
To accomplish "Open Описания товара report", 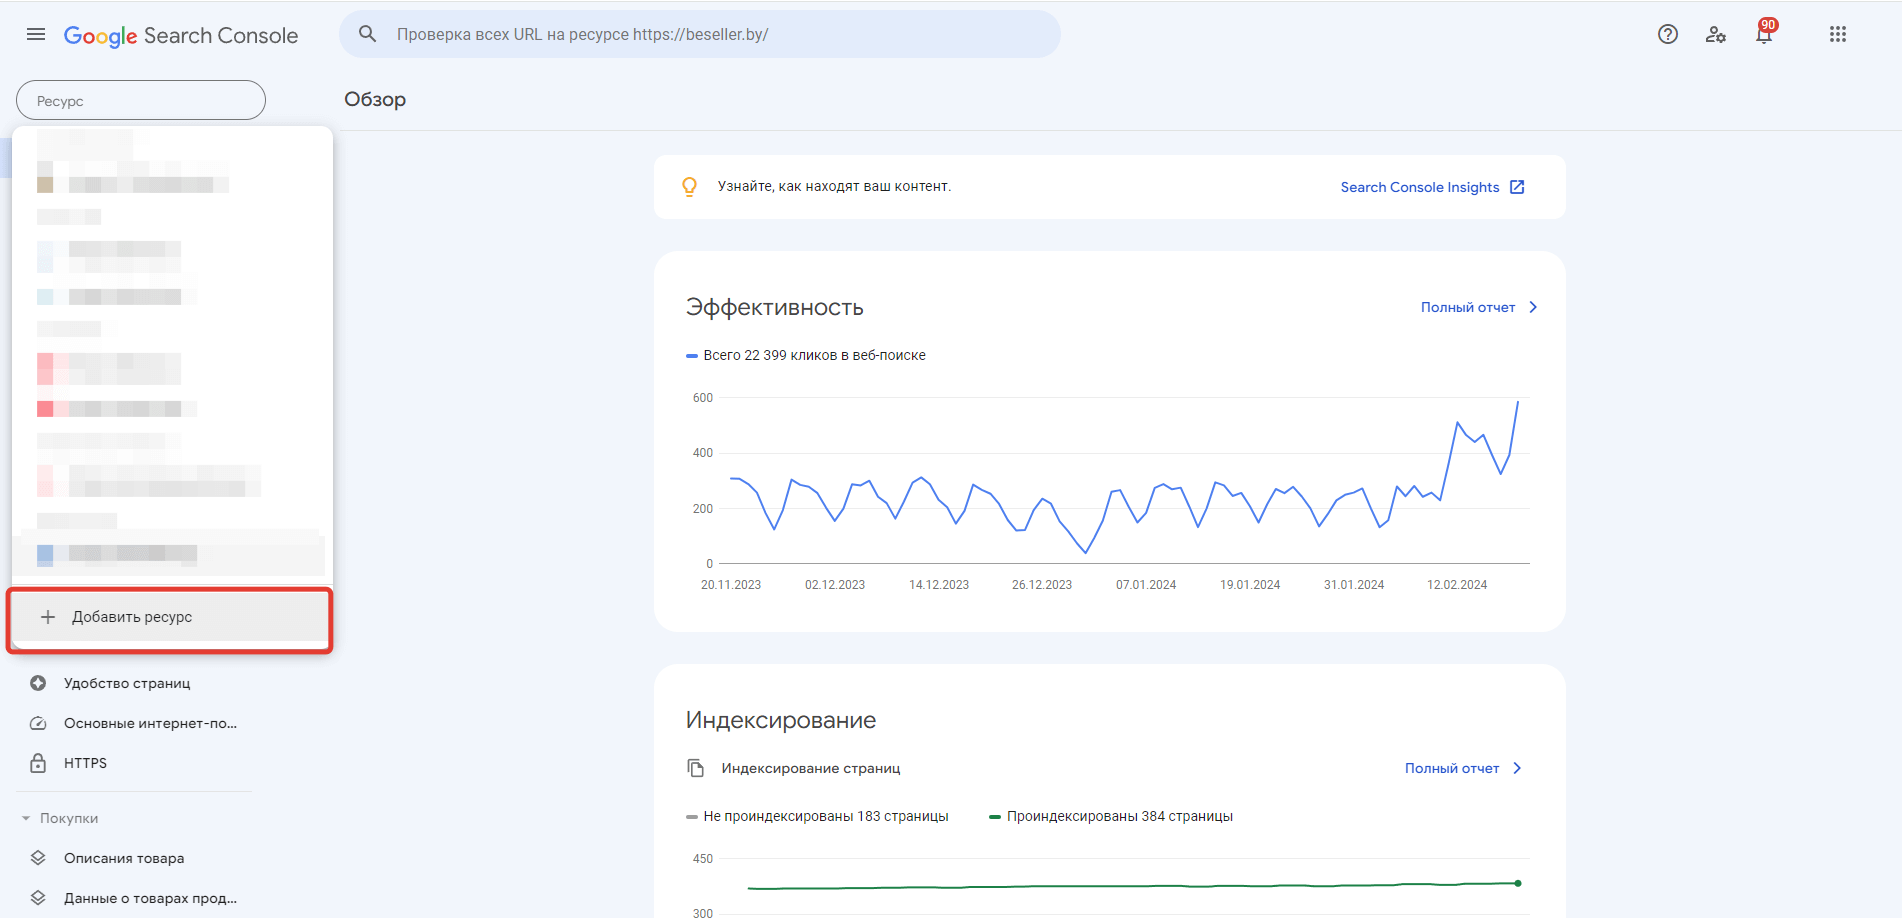I will click(124, 858).
